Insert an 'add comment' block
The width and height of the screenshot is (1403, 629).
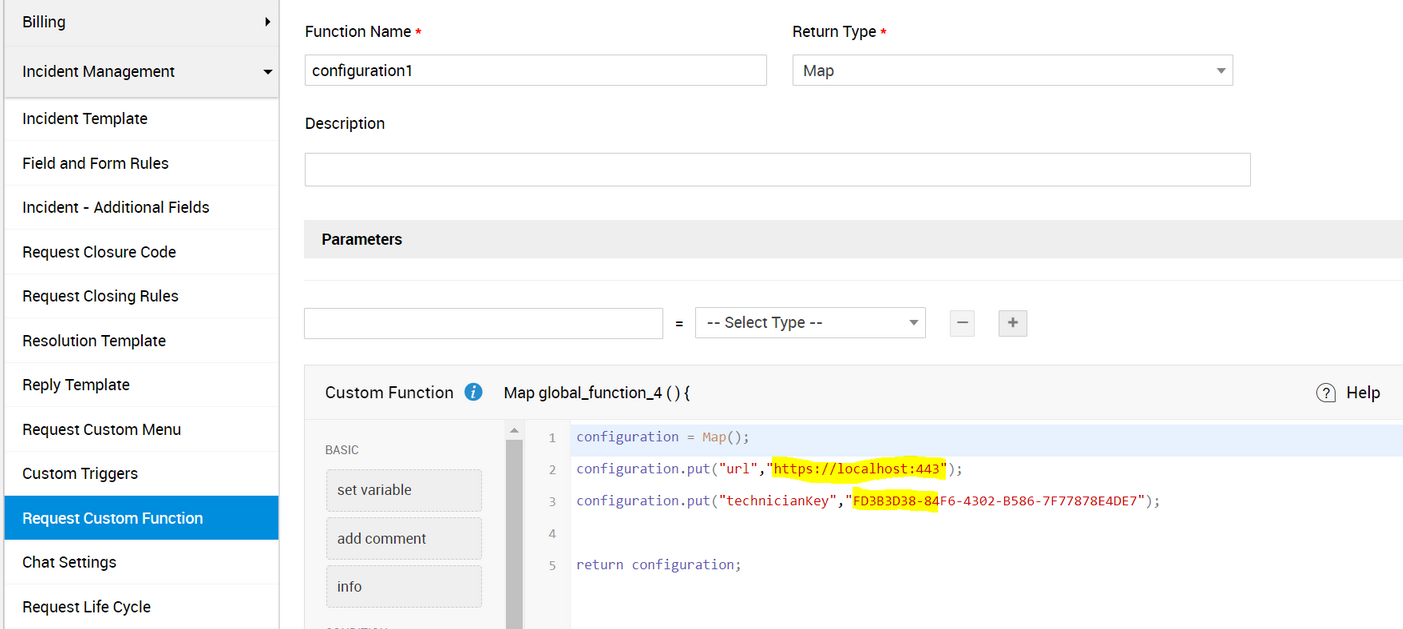click(403, 538)
